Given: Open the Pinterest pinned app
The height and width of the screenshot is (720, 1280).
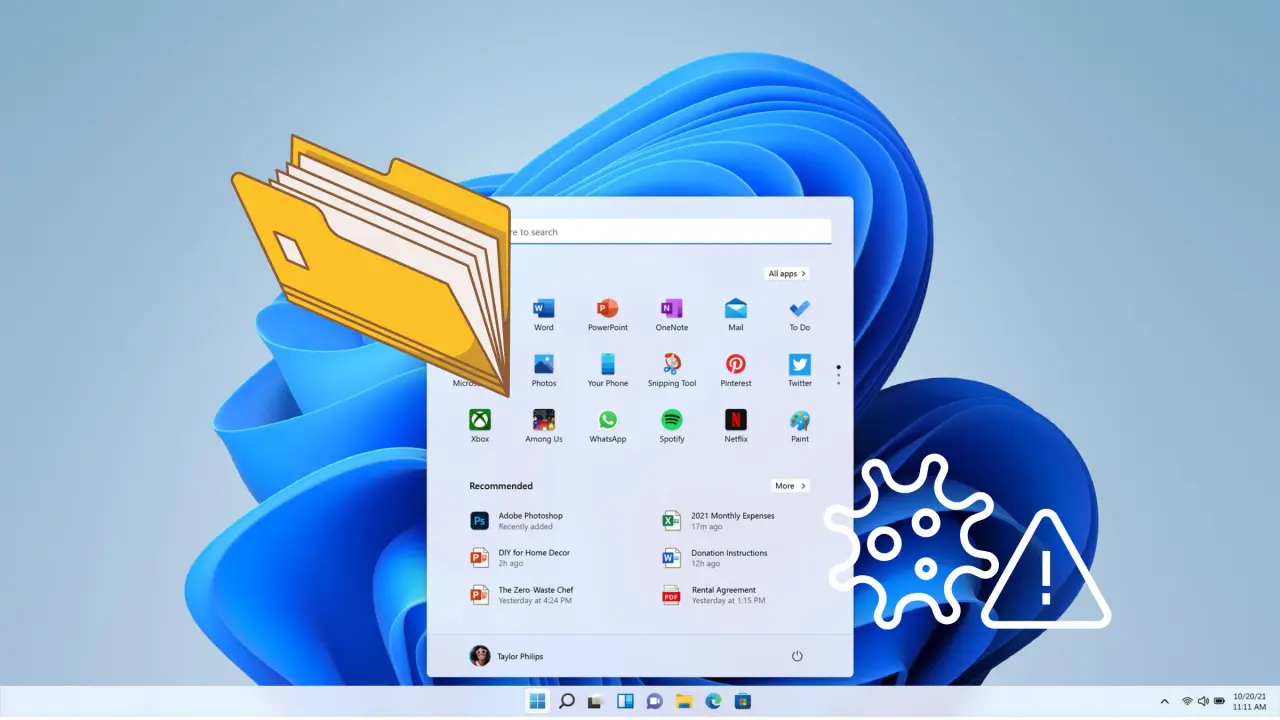Looking at the screenshot, I should 736,365.
